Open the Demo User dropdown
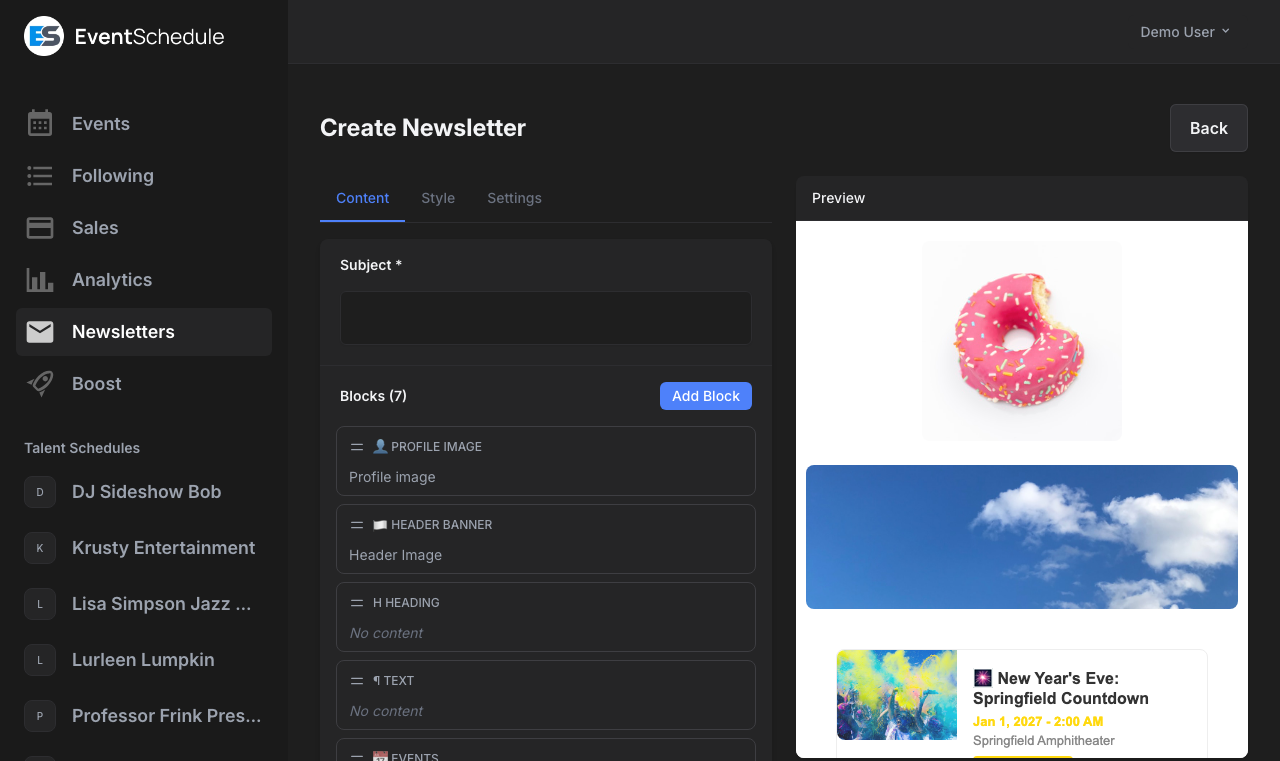The image size is (1280, 761). [1185, 31]
